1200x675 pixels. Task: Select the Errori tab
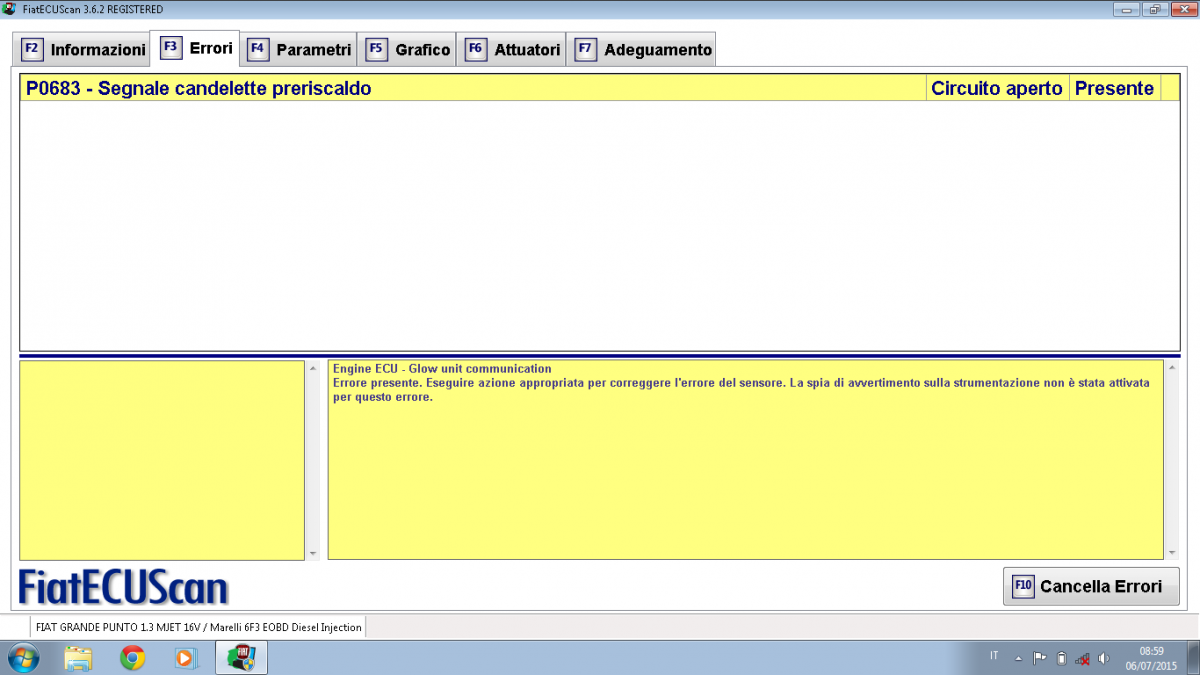tap(195, 48)
